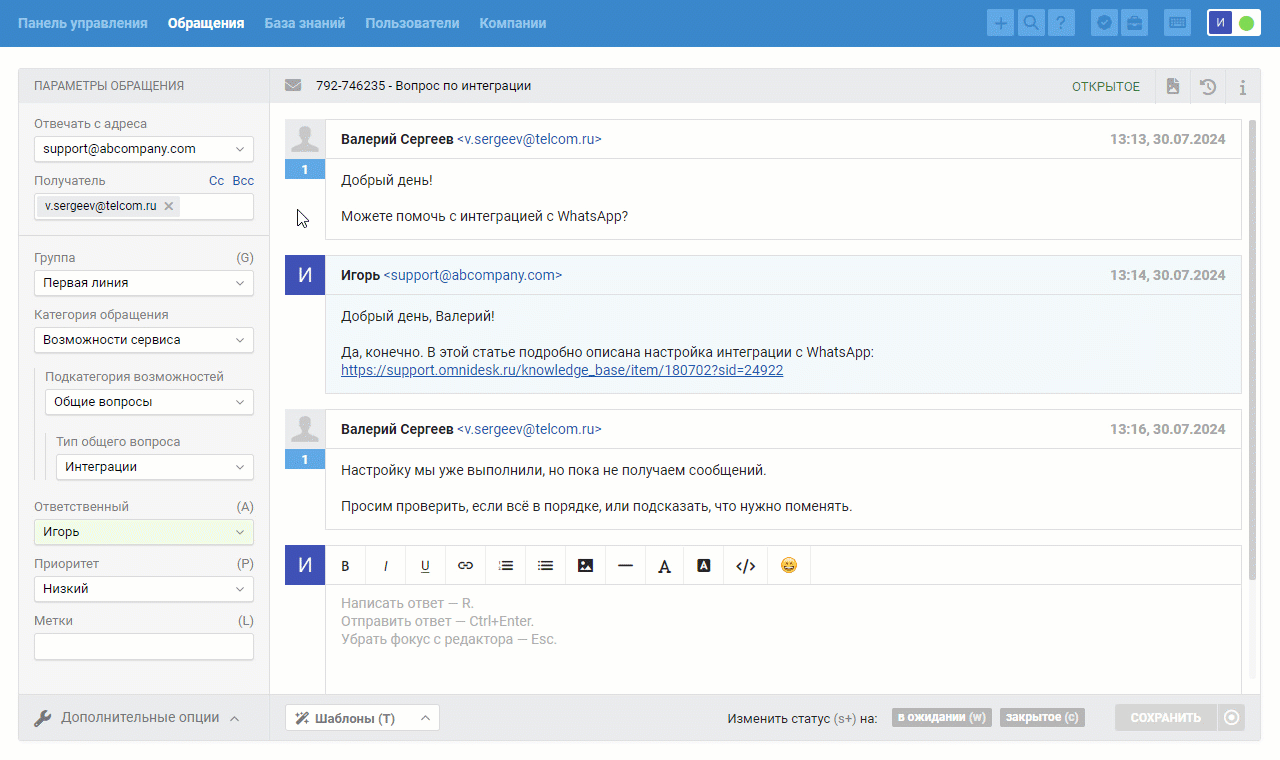
Task: Insert a bulleted list in reply
Action: (x=546, y=565)
